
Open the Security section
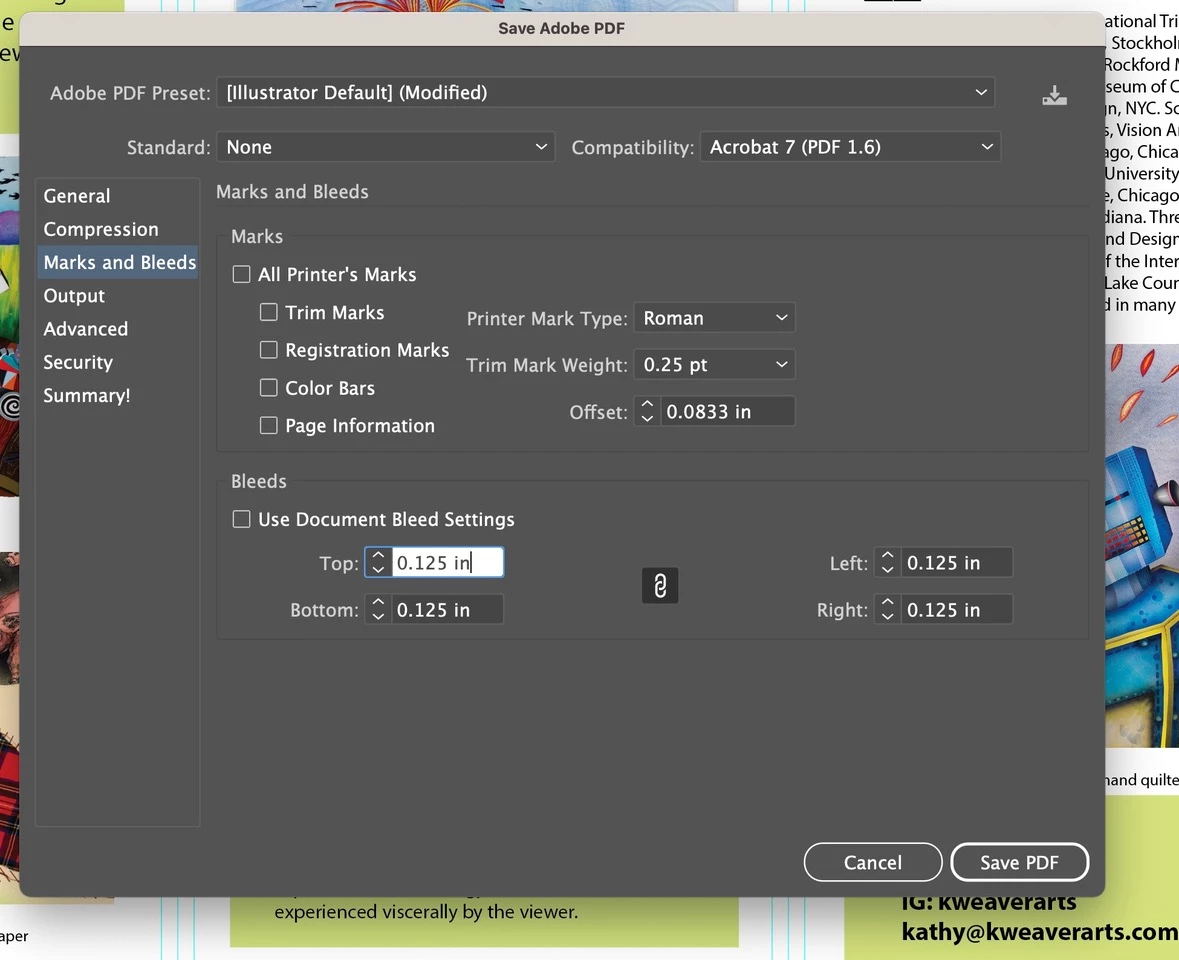[x=118, y=362]
